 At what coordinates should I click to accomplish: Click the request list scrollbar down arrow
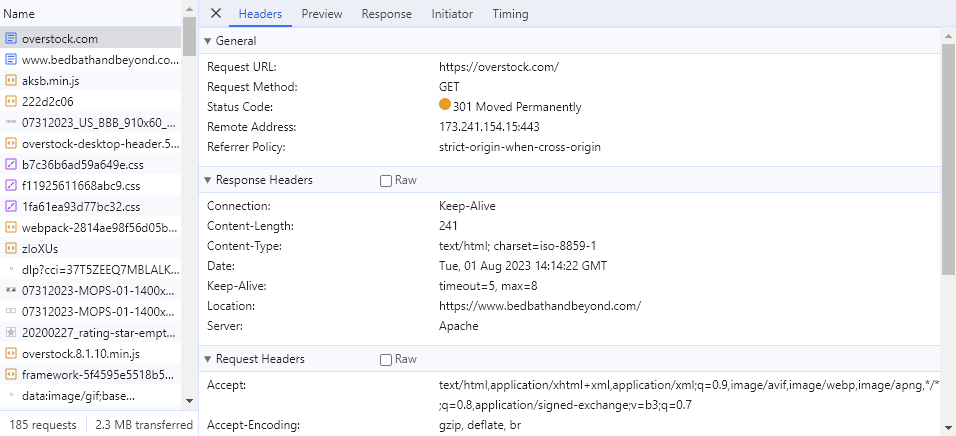pyautogui.click(x=189, y=401)
